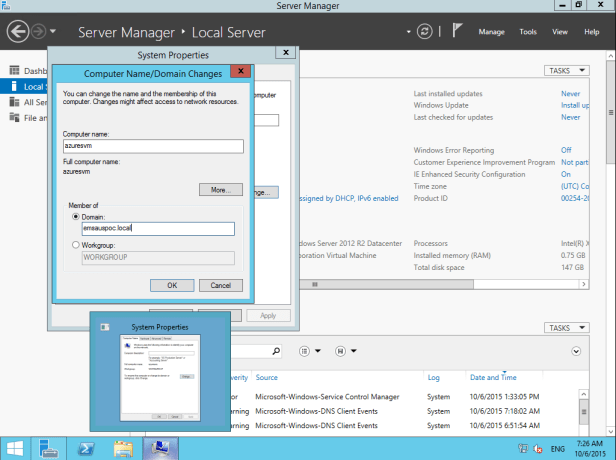Launch PowerShell from the taskbar

(x=87, y=447)
